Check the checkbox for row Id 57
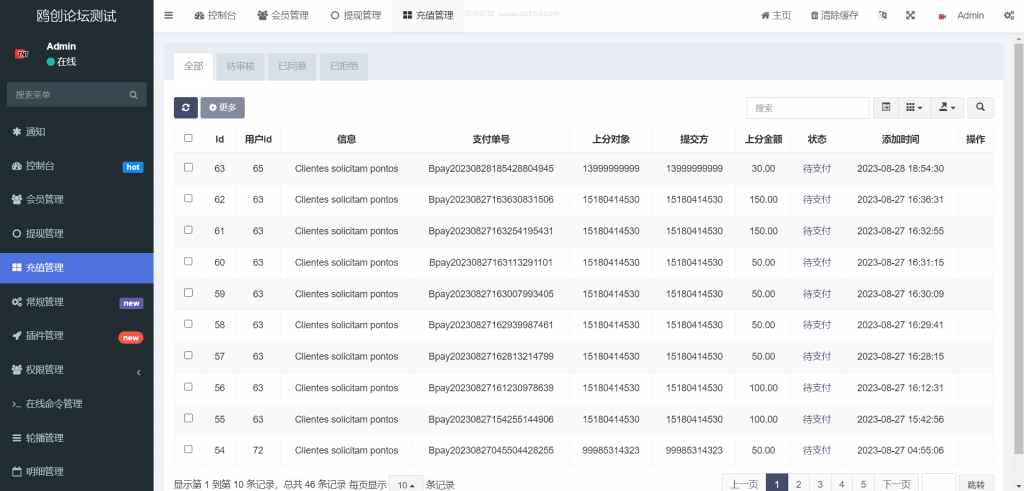1024x491 pixels. coord(188,355)
